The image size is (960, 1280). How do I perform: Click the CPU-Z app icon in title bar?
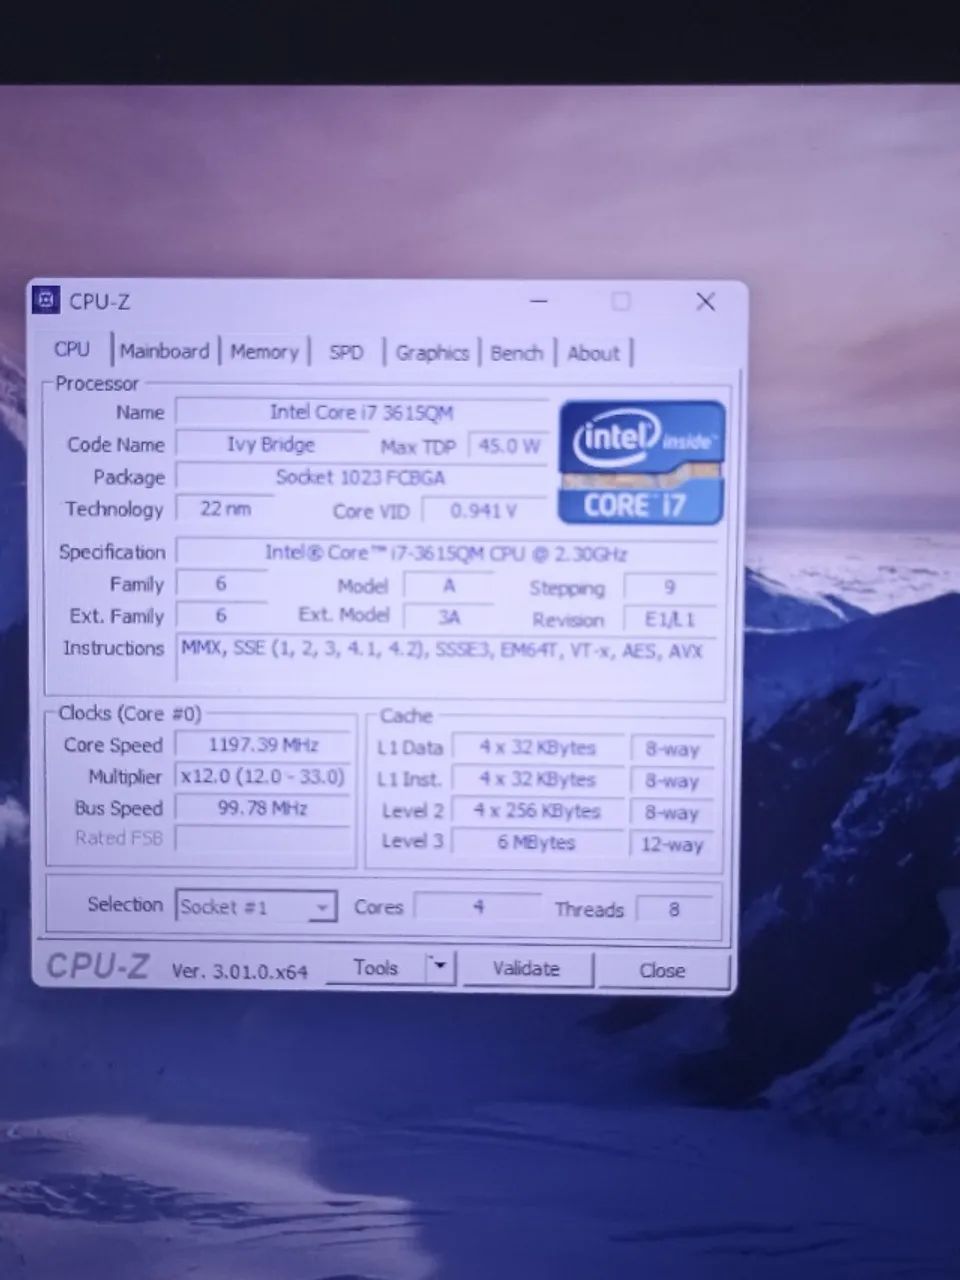[x=45, y=300]
